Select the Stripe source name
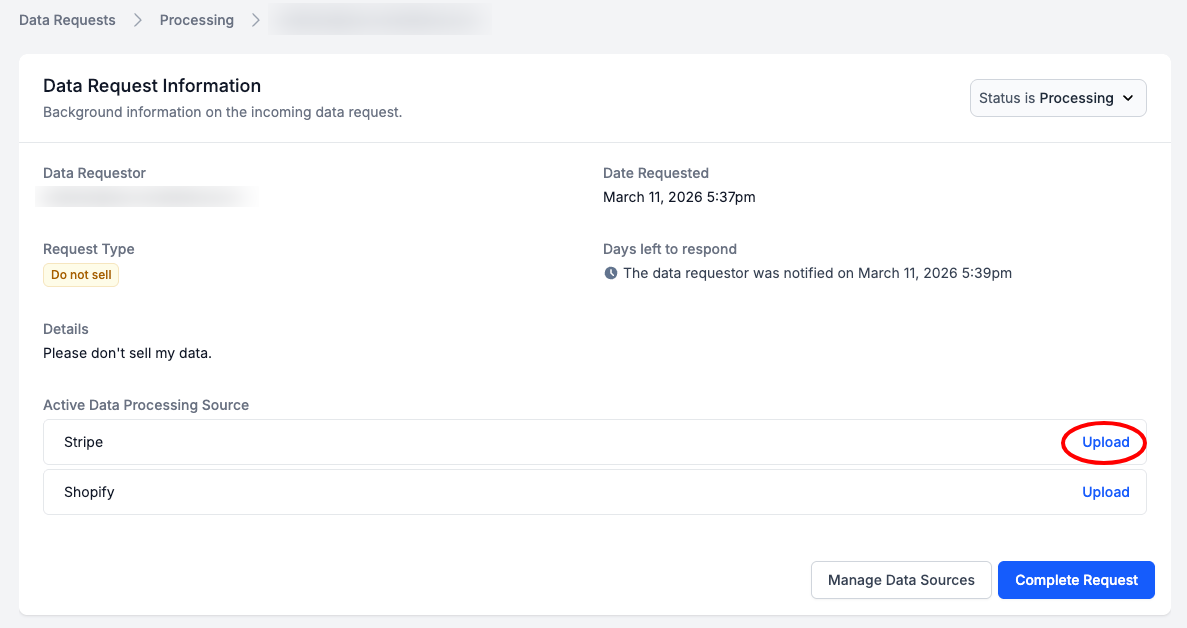Screen dimensions: 1187x628 point(83,442)
